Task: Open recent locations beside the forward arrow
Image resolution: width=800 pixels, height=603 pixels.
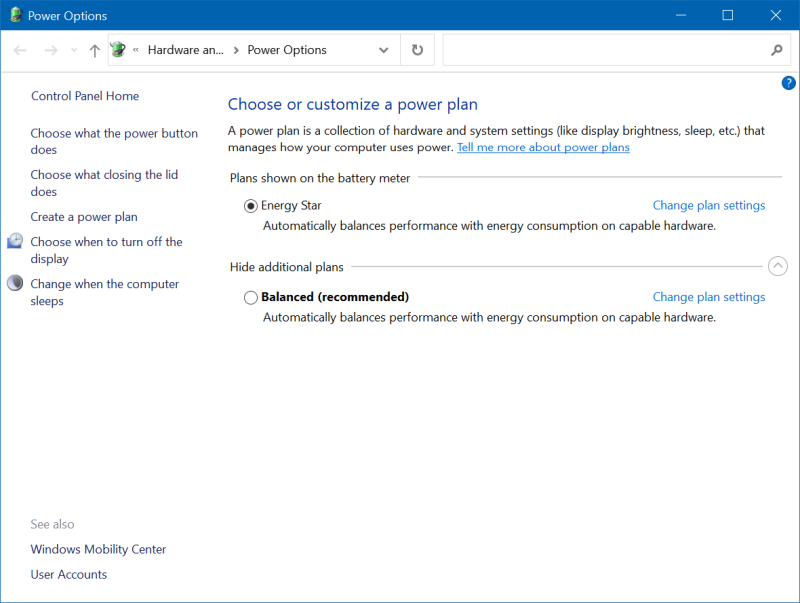Action: (73, 49)
